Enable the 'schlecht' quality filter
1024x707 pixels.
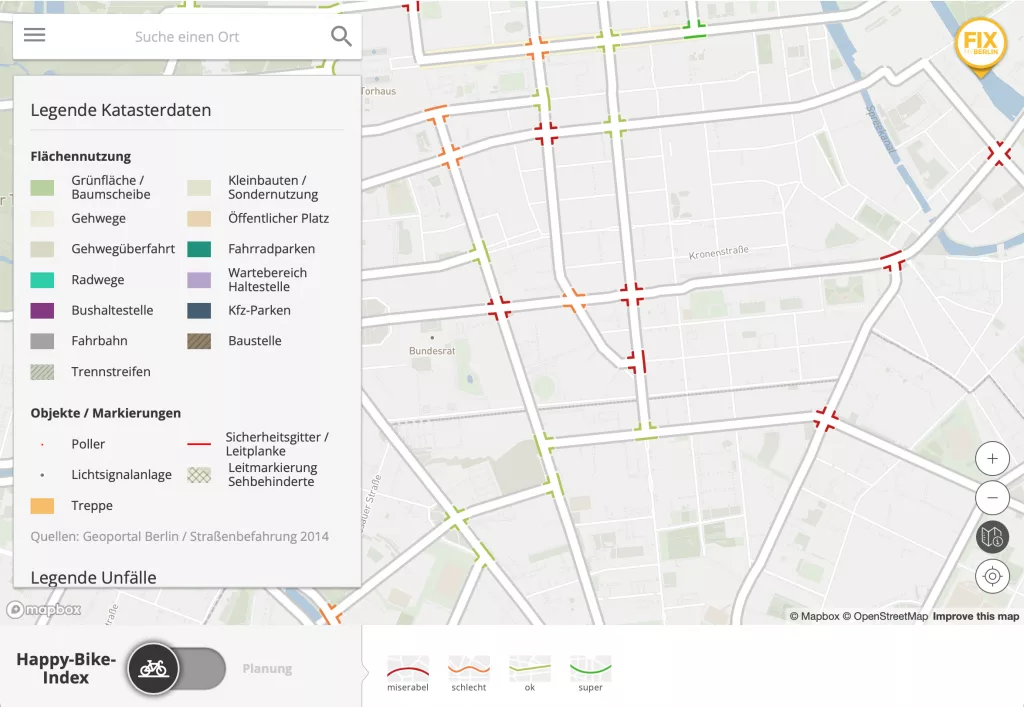tap(468, 665)
